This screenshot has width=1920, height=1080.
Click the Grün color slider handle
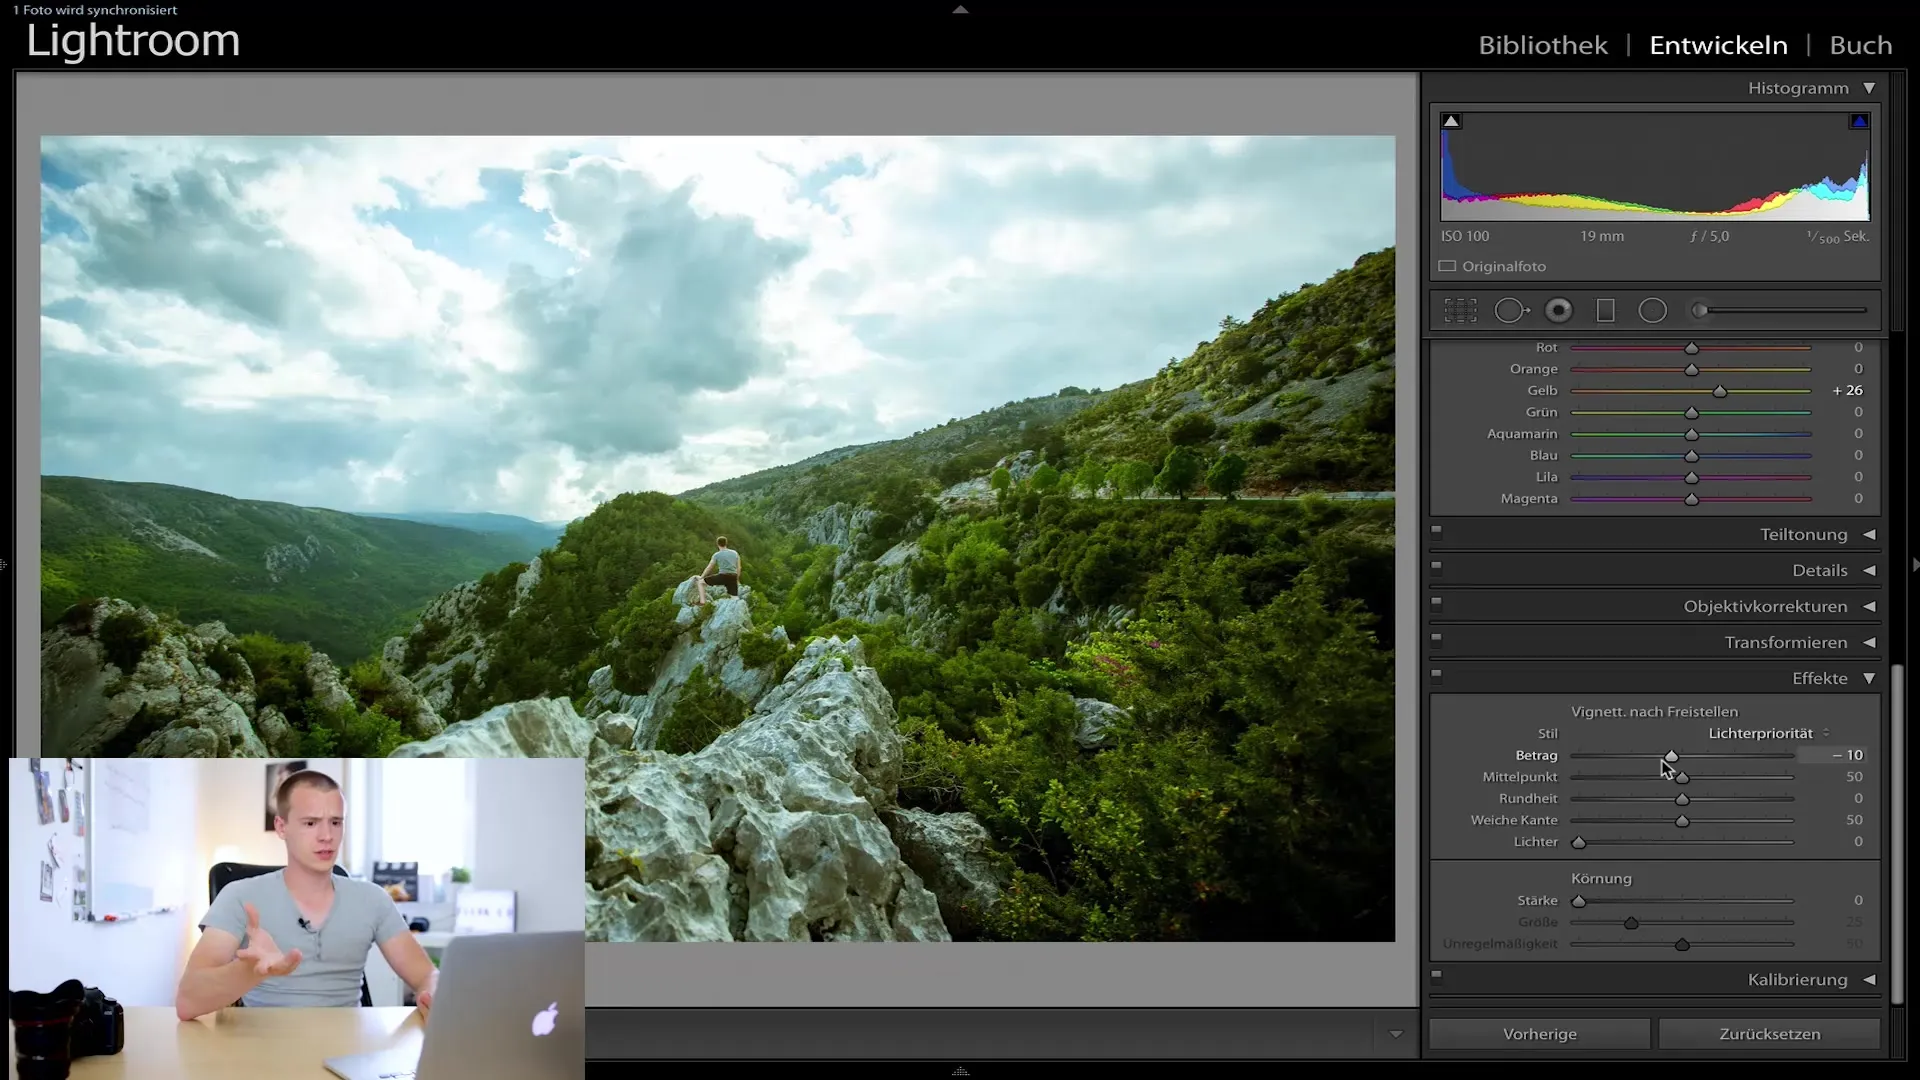point(1691,413)
